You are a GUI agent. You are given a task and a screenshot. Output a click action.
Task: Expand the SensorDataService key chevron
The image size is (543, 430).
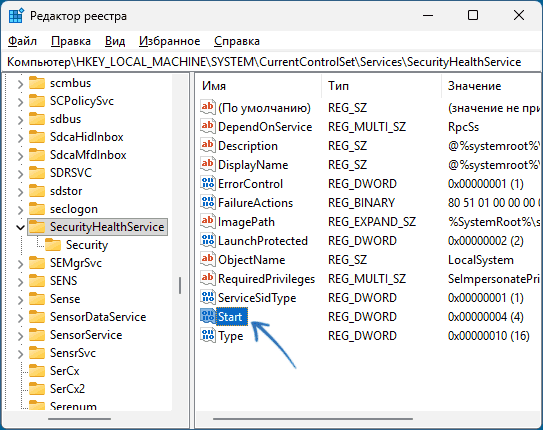click(x=20, y=317)
